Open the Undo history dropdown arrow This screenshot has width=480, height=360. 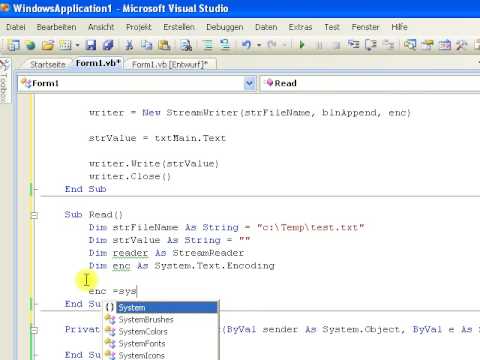click(259, 45)
